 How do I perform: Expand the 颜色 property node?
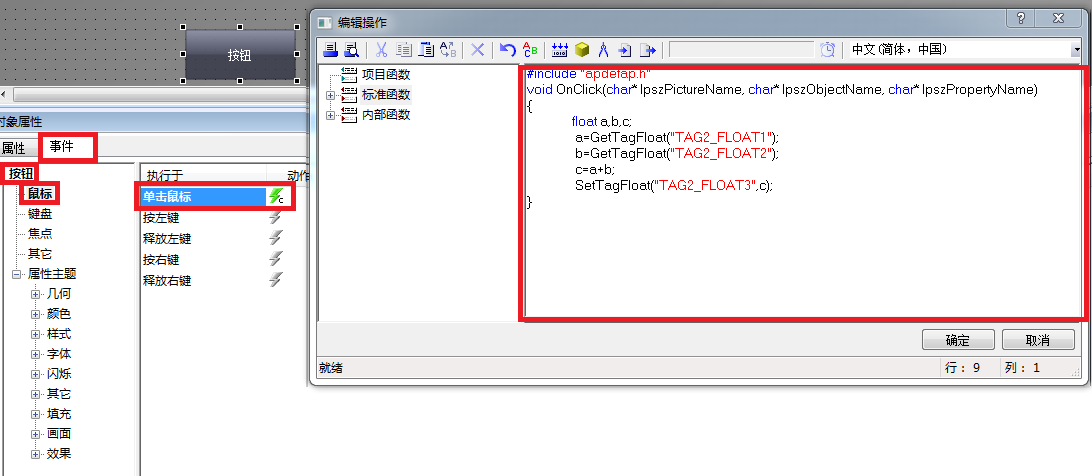[x=36, y=314]
